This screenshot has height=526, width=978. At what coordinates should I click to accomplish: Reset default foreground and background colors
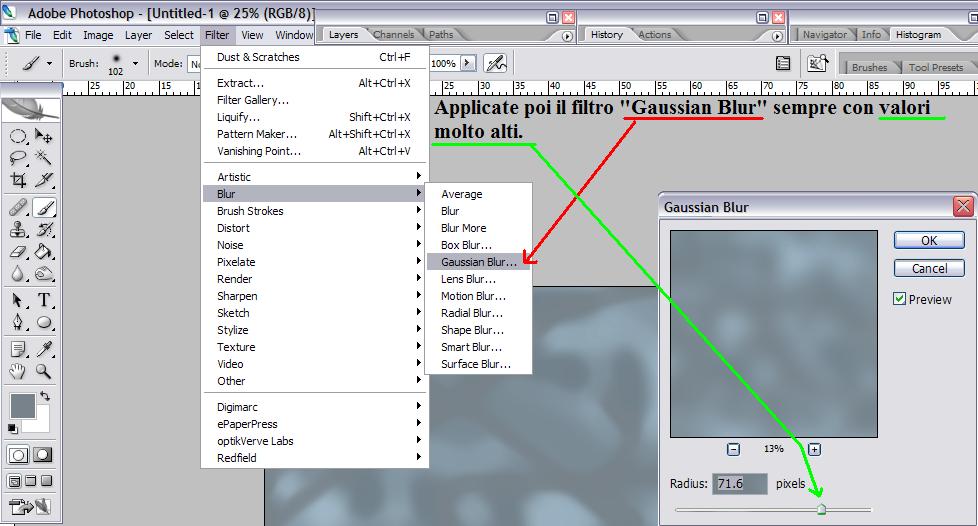coord(12,429)
